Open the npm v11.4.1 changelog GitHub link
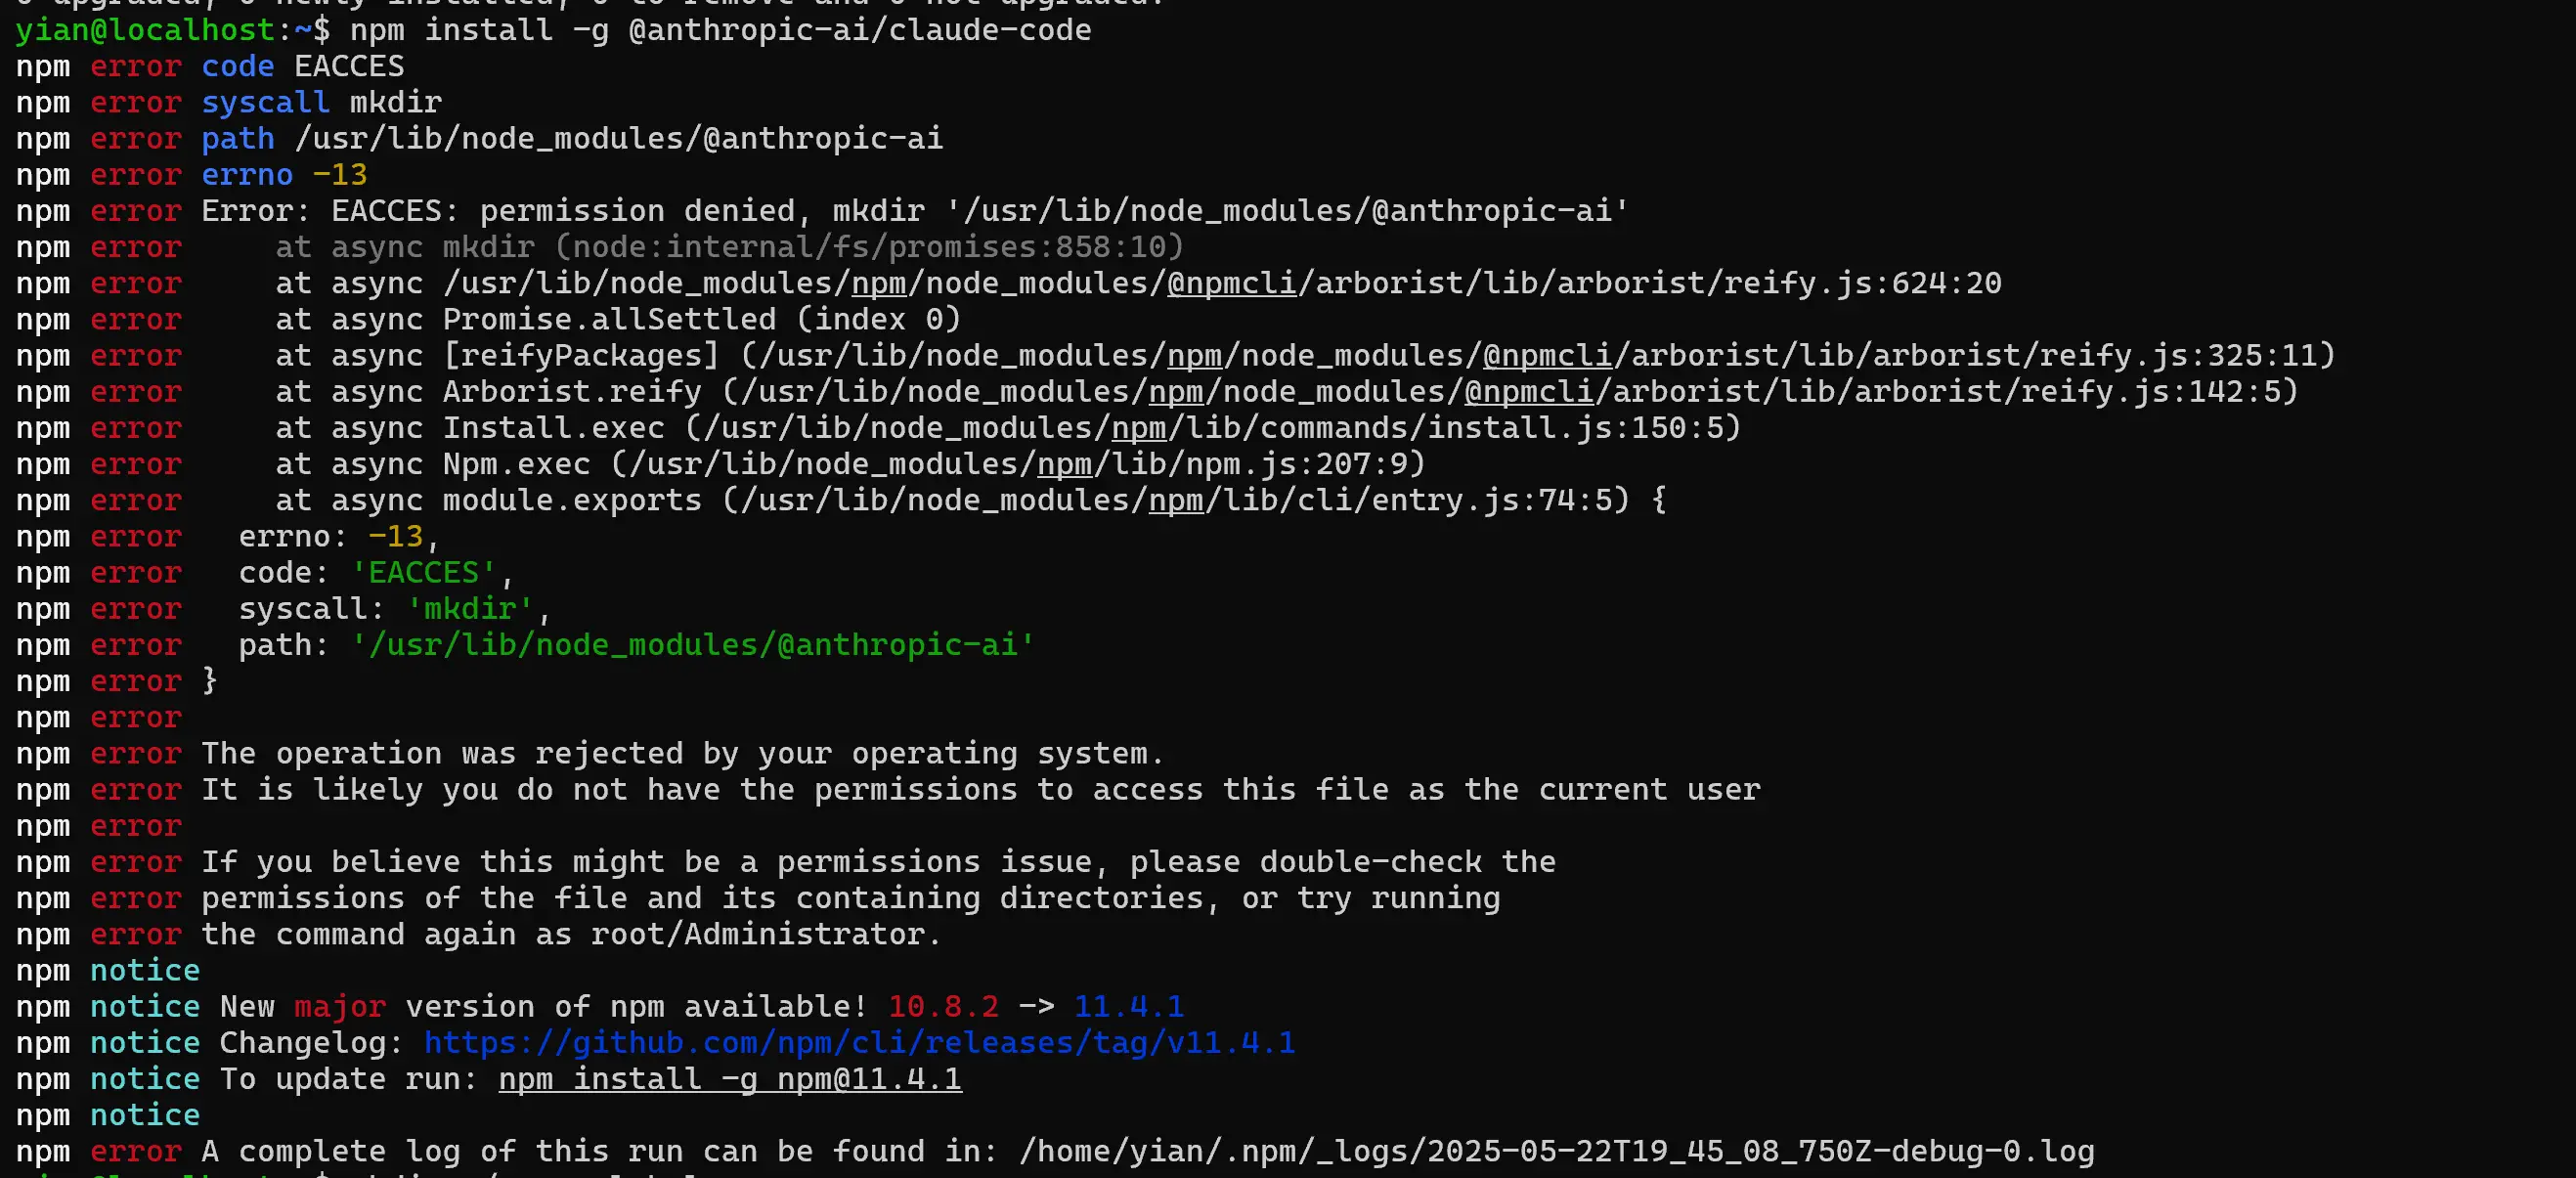Viewport: 2576px width, 1178px height. 860,1043
